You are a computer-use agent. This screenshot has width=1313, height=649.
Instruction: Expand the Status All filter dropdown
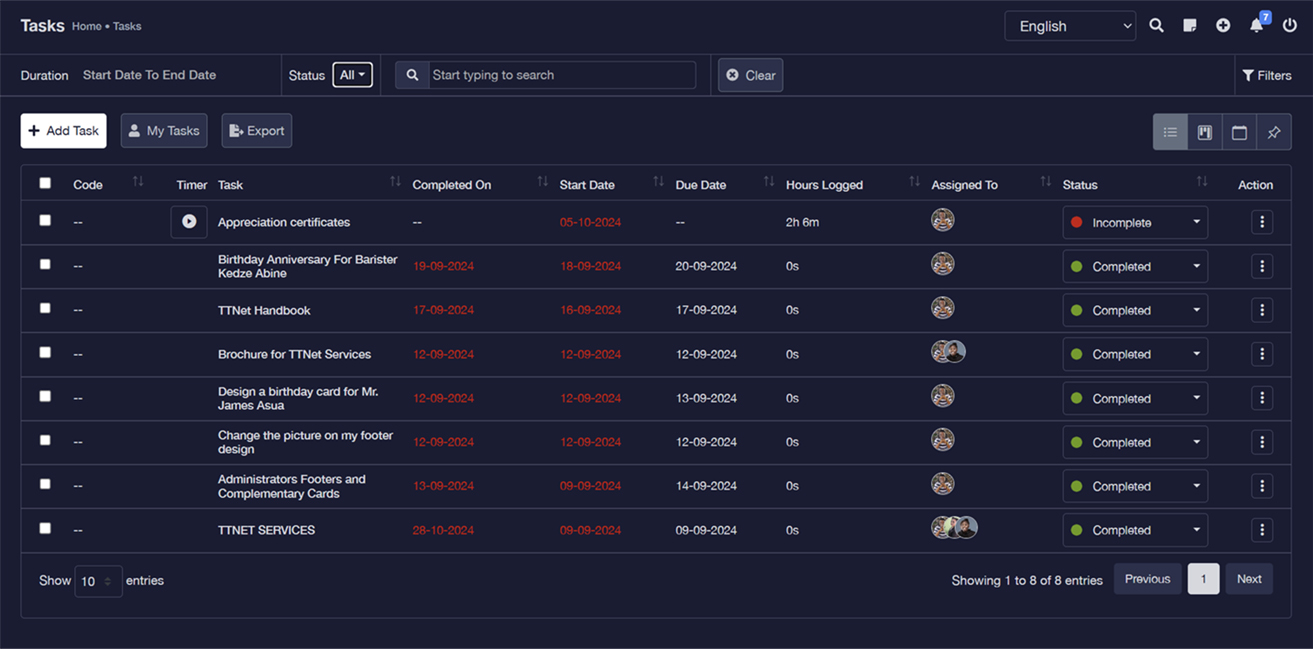(x=352, y=75)
